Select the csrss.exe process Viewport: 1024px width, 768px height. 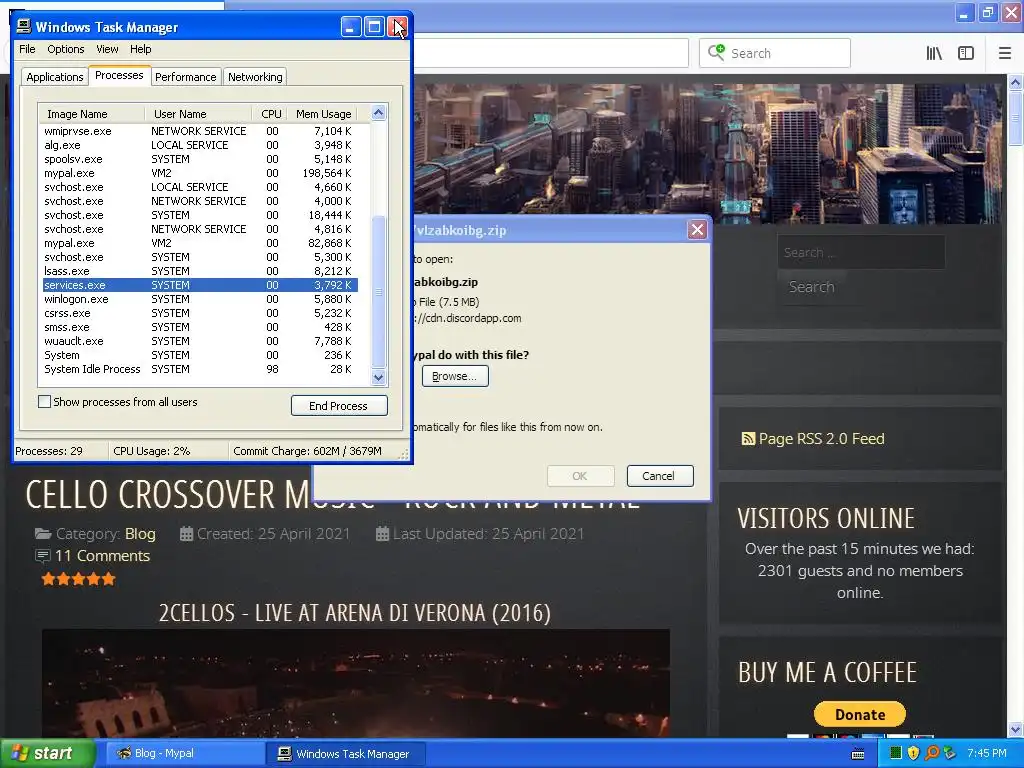coord(200,313)
